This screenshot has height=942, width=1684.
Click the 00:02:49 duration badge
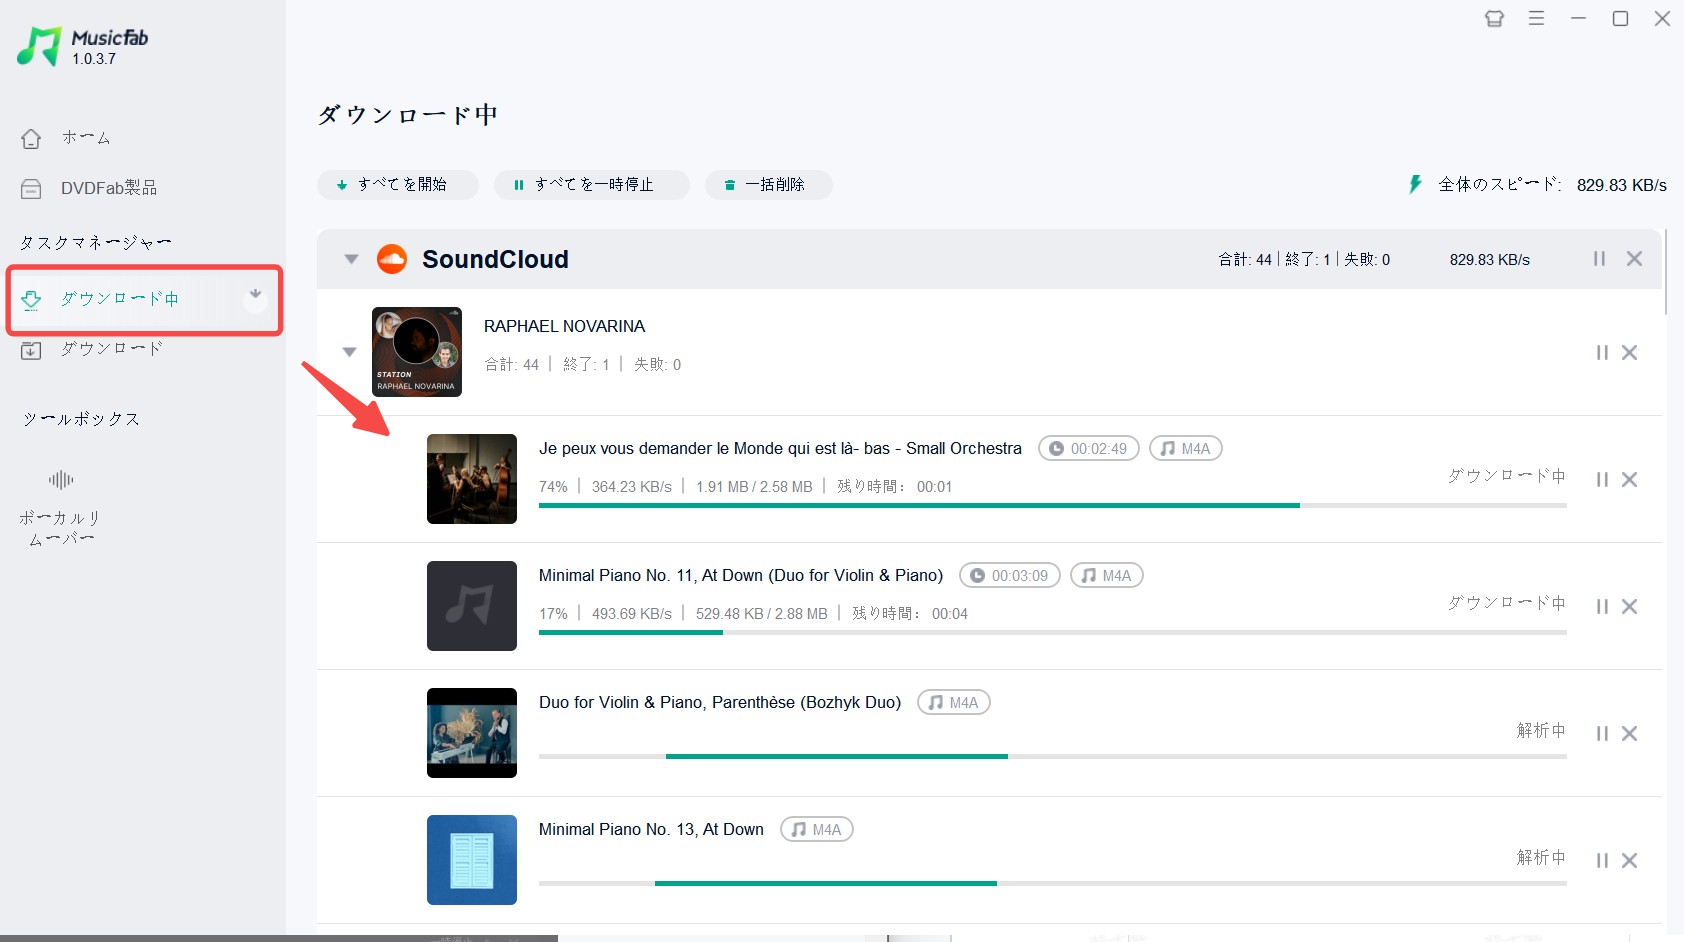pyautogui.click(x=1089, y=449)
